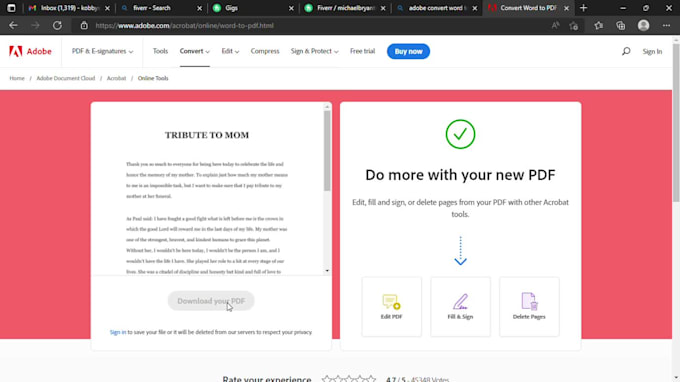The height and width of the screenshot is (382, 680).
Task: Click the TRIBUTE TO MOM document preview
Action: point(207,189)
